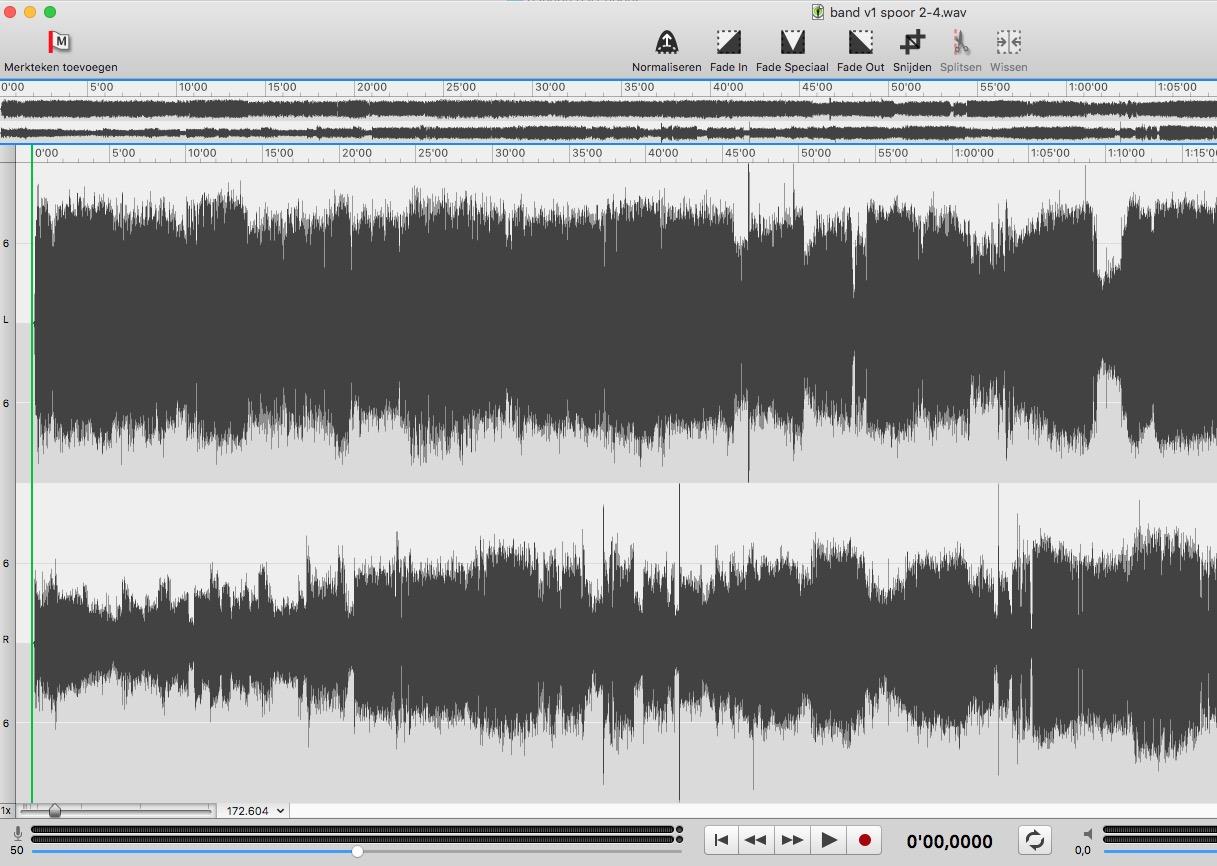Click the speaker volume icon
Image resolution: width=1217 pixels, height=866 pixels.
[x=1089, y=834]
